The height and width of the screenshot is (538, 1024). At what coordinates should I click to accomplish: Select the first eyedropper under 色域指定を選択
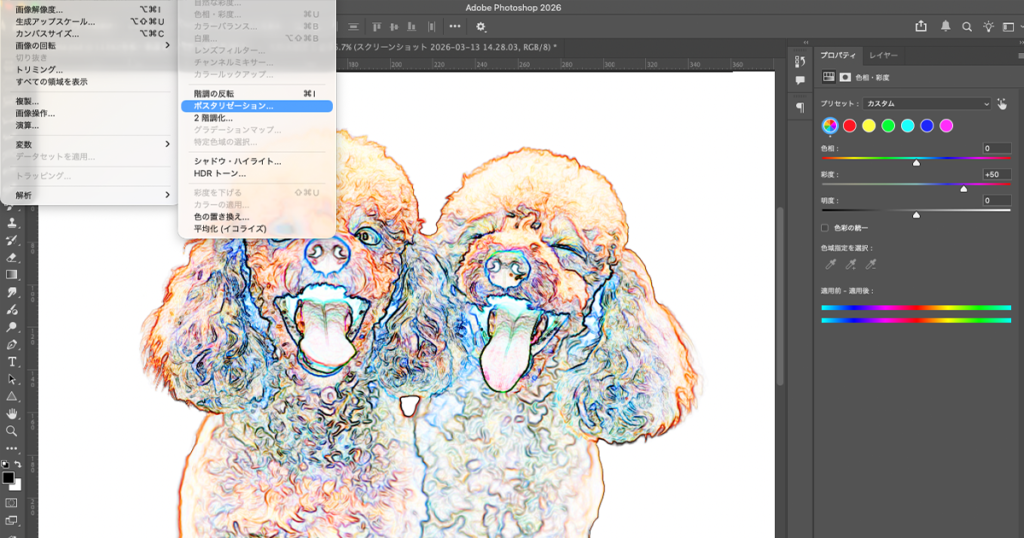(x=830, y=264)
